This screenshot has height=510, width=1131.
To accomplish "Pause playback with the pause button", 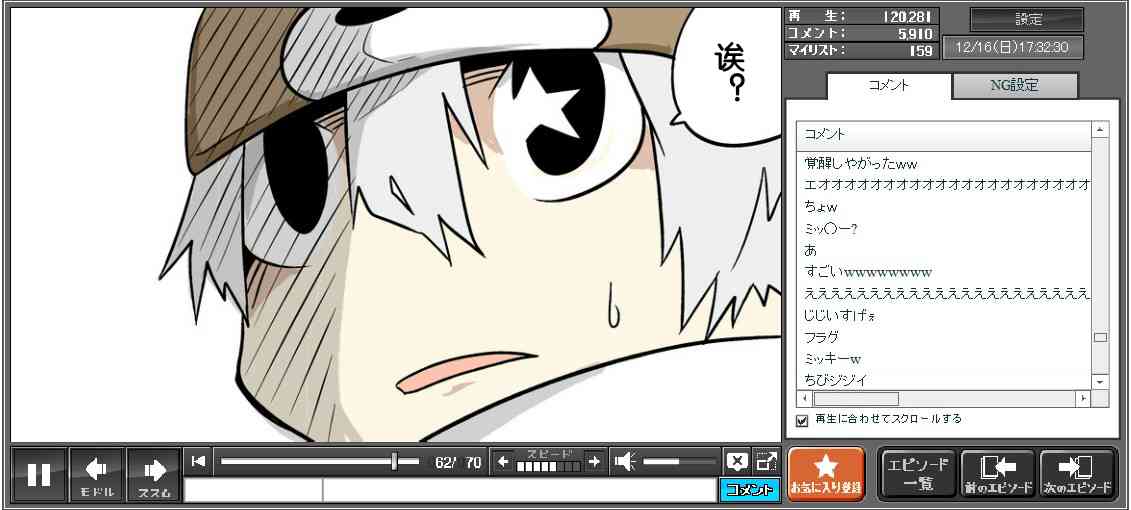I will (39, 474).
